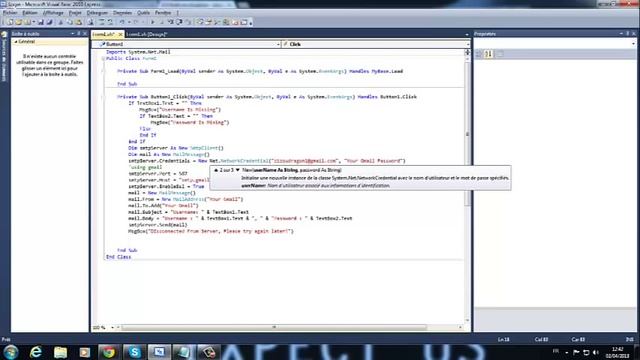Open Google Chrome from the taskbar
Image resolution: width=640 pixels, height=360 pixels.
coord(109,352)
